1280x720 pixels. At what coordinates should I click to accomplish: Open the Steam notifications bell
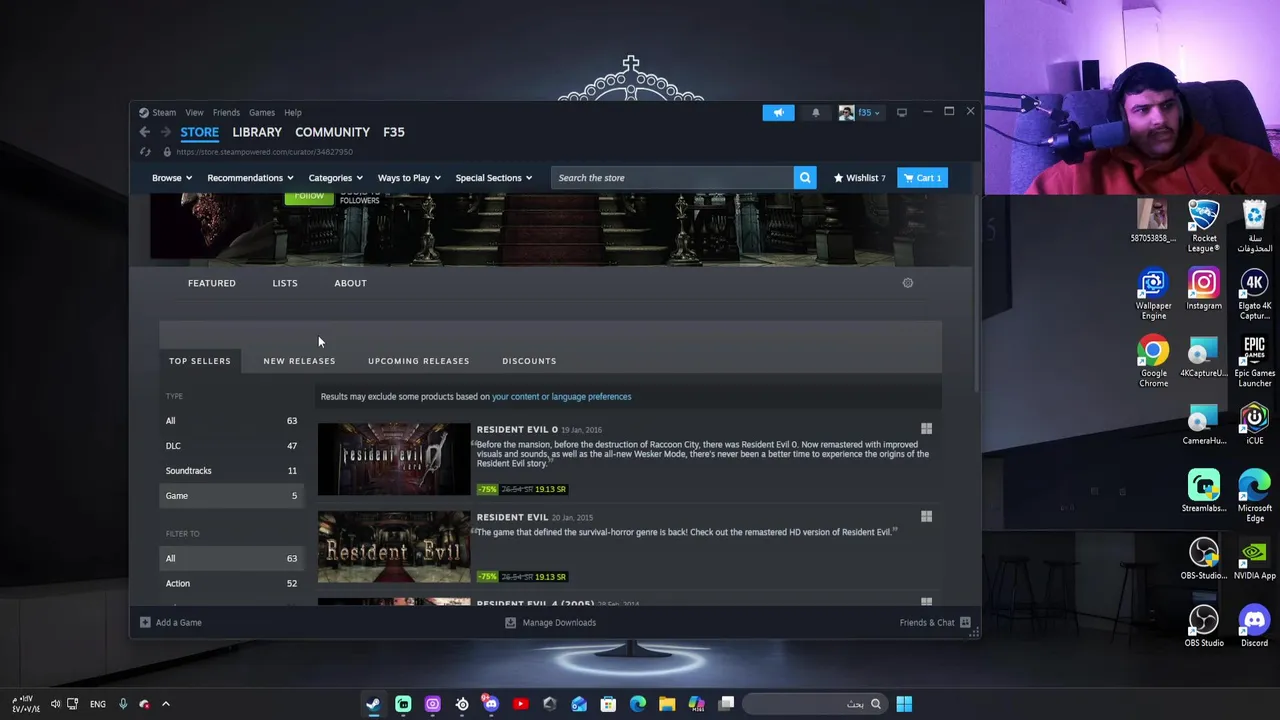pyautogui.click(x=815, y=113)
